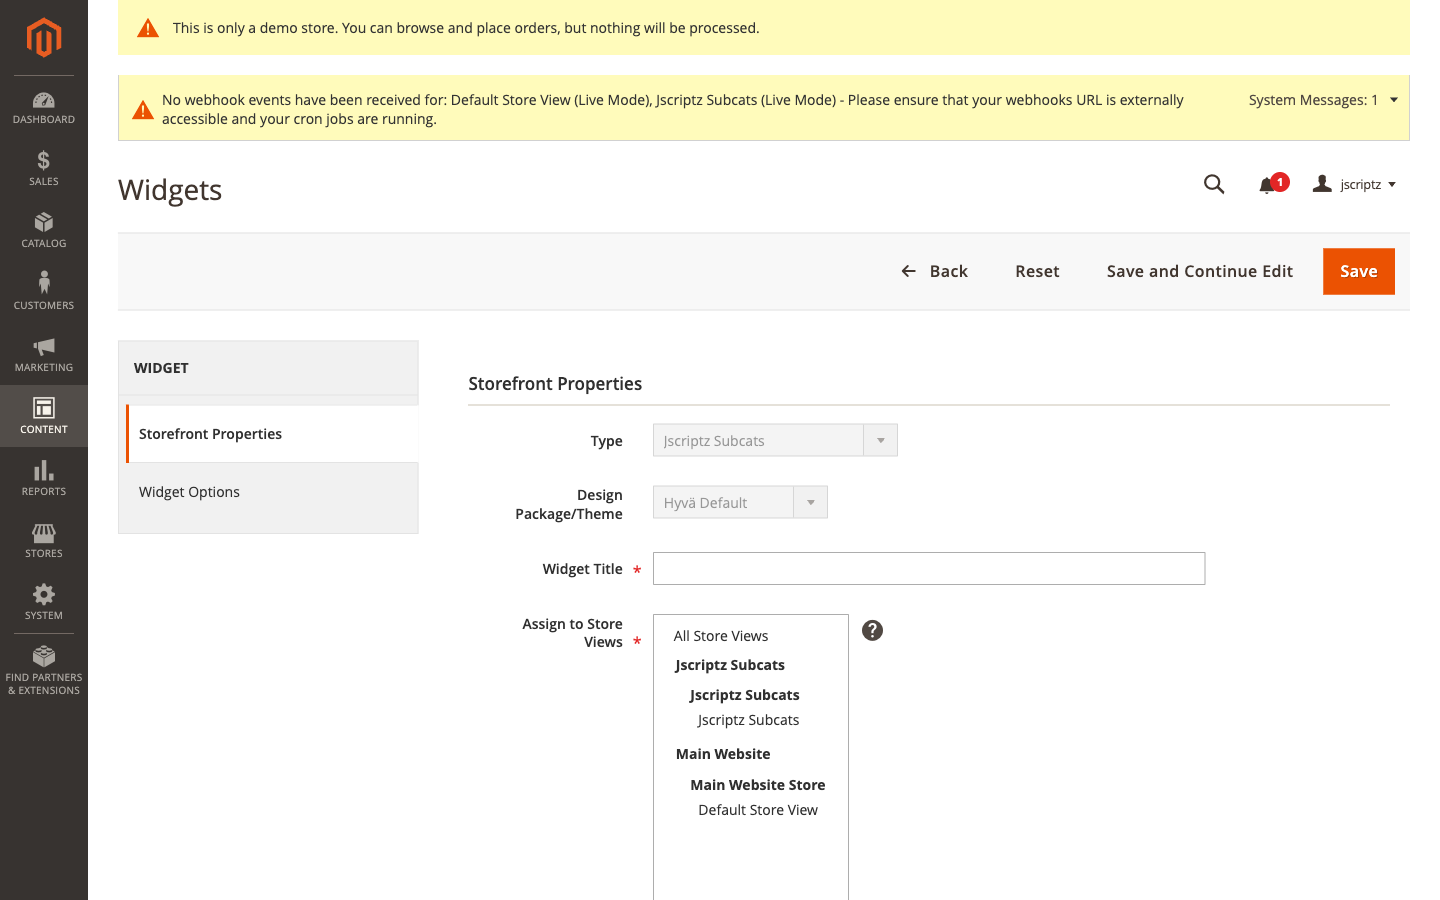Click inside the Widget Title field

(928, 568)
